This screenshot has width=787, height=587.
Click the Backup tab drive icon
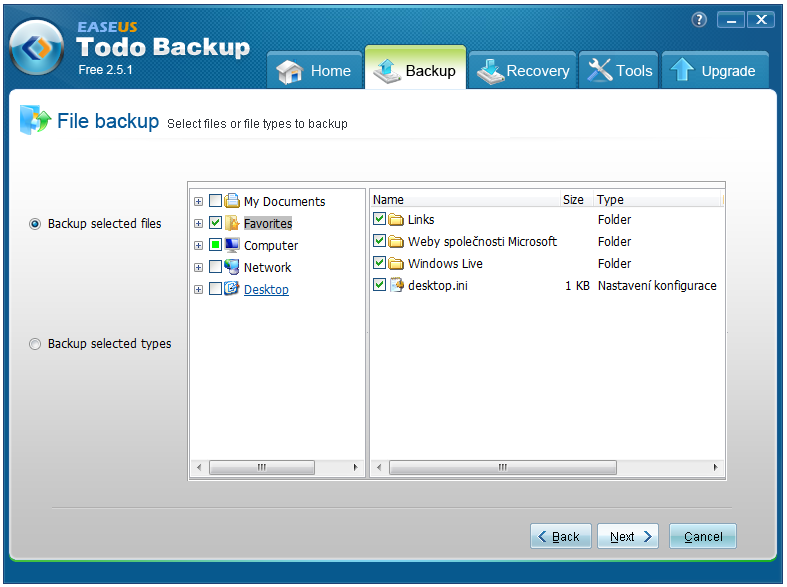coord(386,71)
